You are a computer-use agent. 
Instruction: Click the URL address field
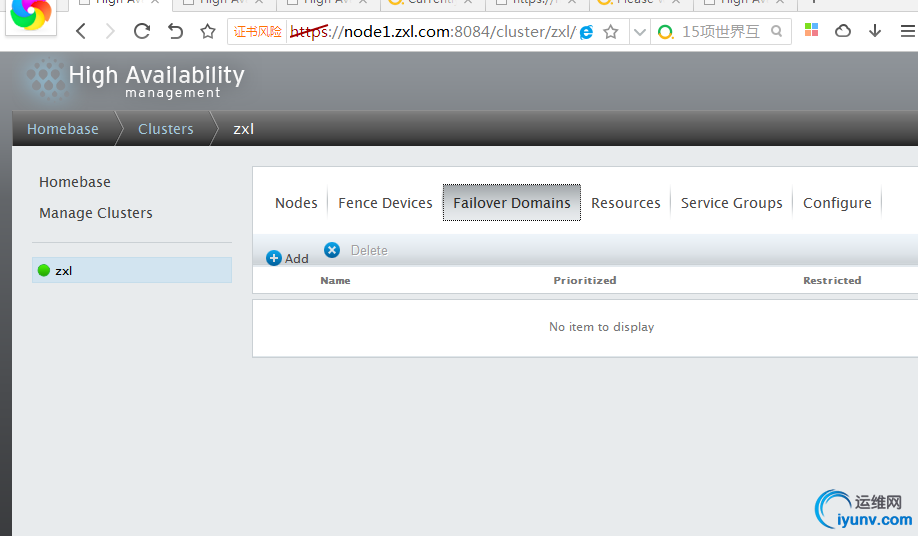point(433,32)
